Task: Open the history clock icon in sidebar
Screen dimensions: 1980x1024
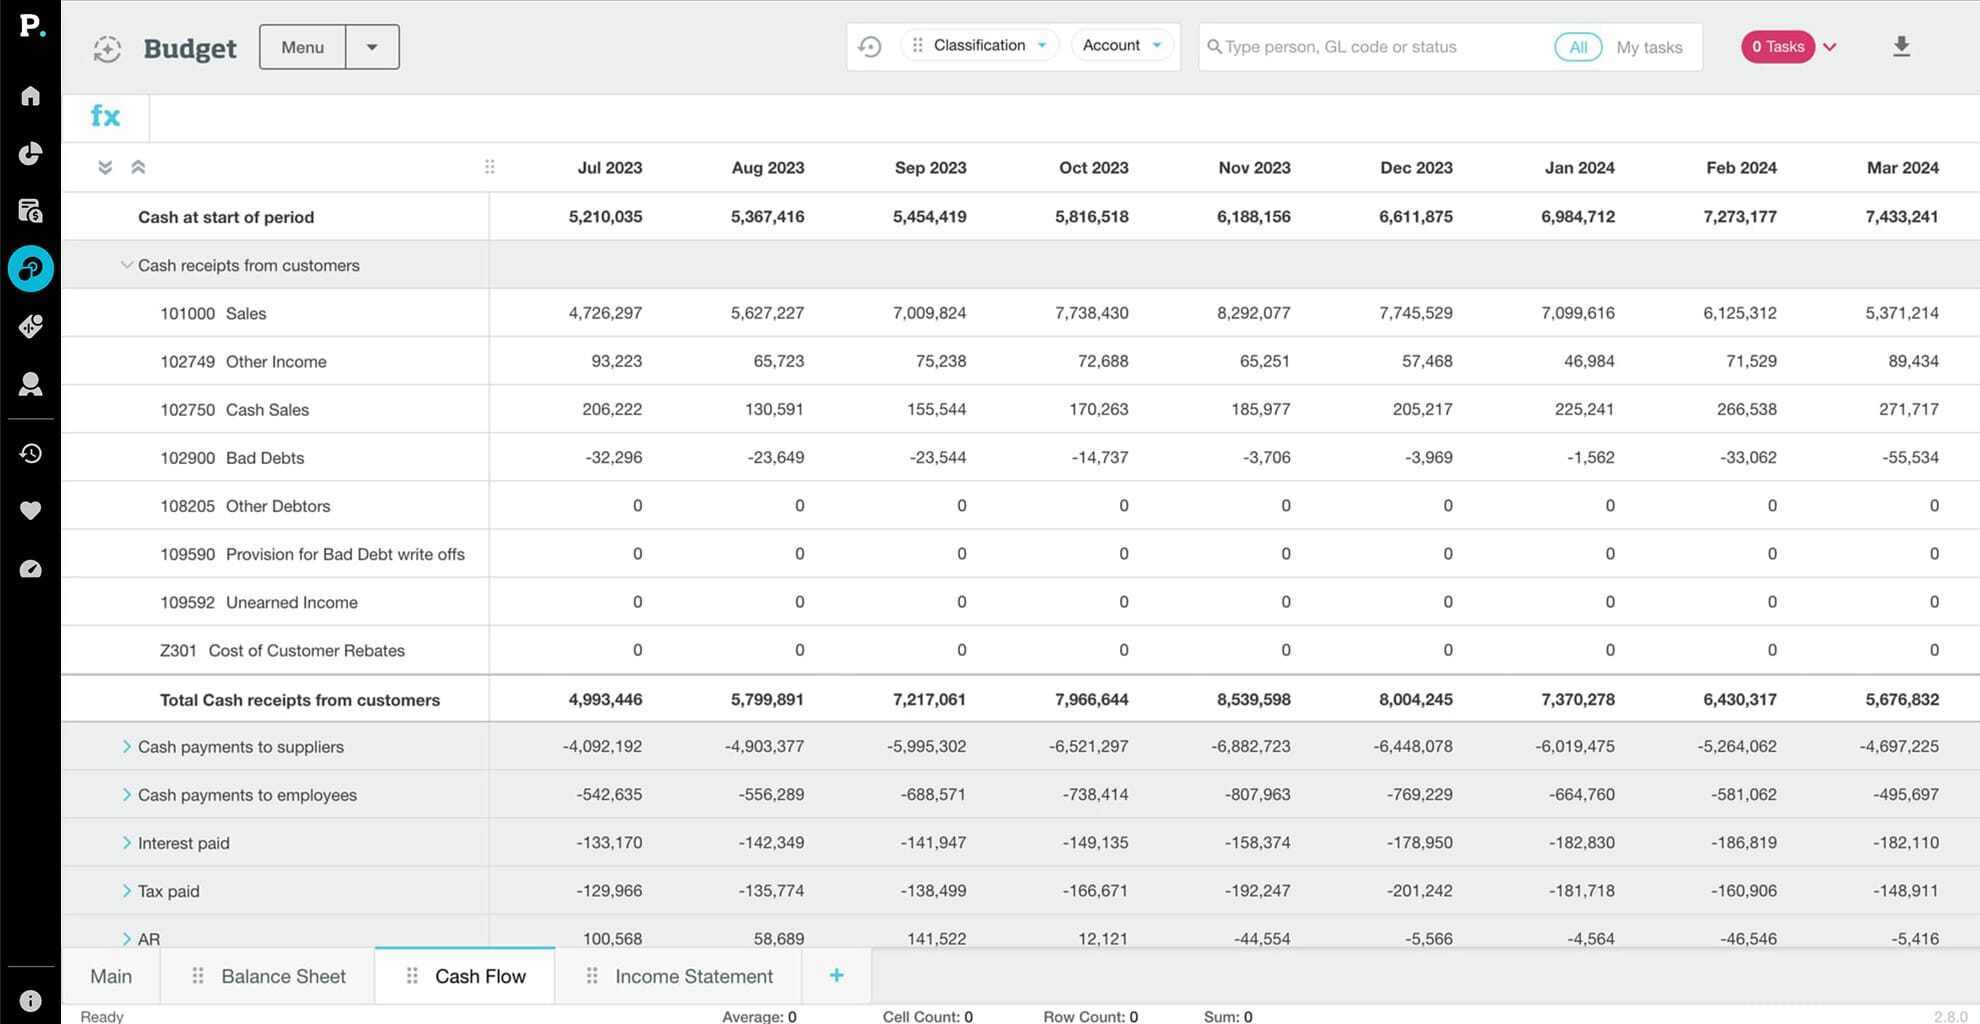Action: [x=30, y=453]
